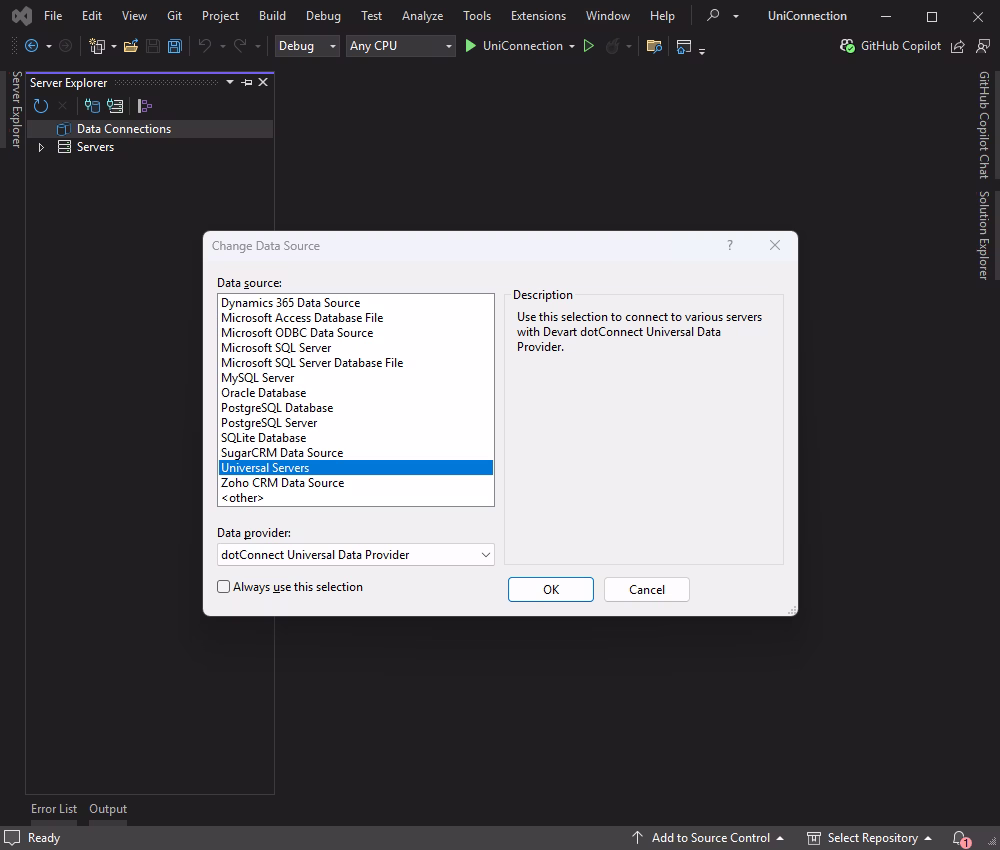Screen dimensions: 1000x850
Task: Click the OK button in the dialog
Action: pyautogui.click(x=551, y=590)
